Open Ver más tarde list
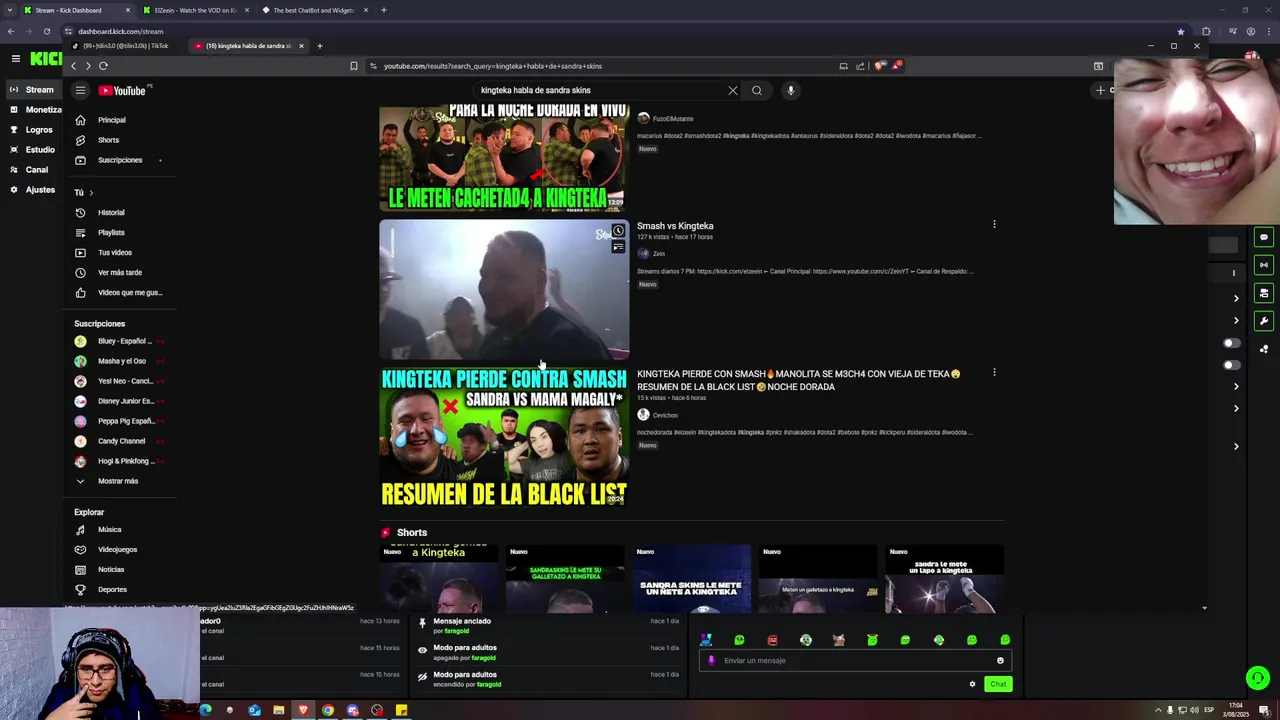 click(119, 273)
